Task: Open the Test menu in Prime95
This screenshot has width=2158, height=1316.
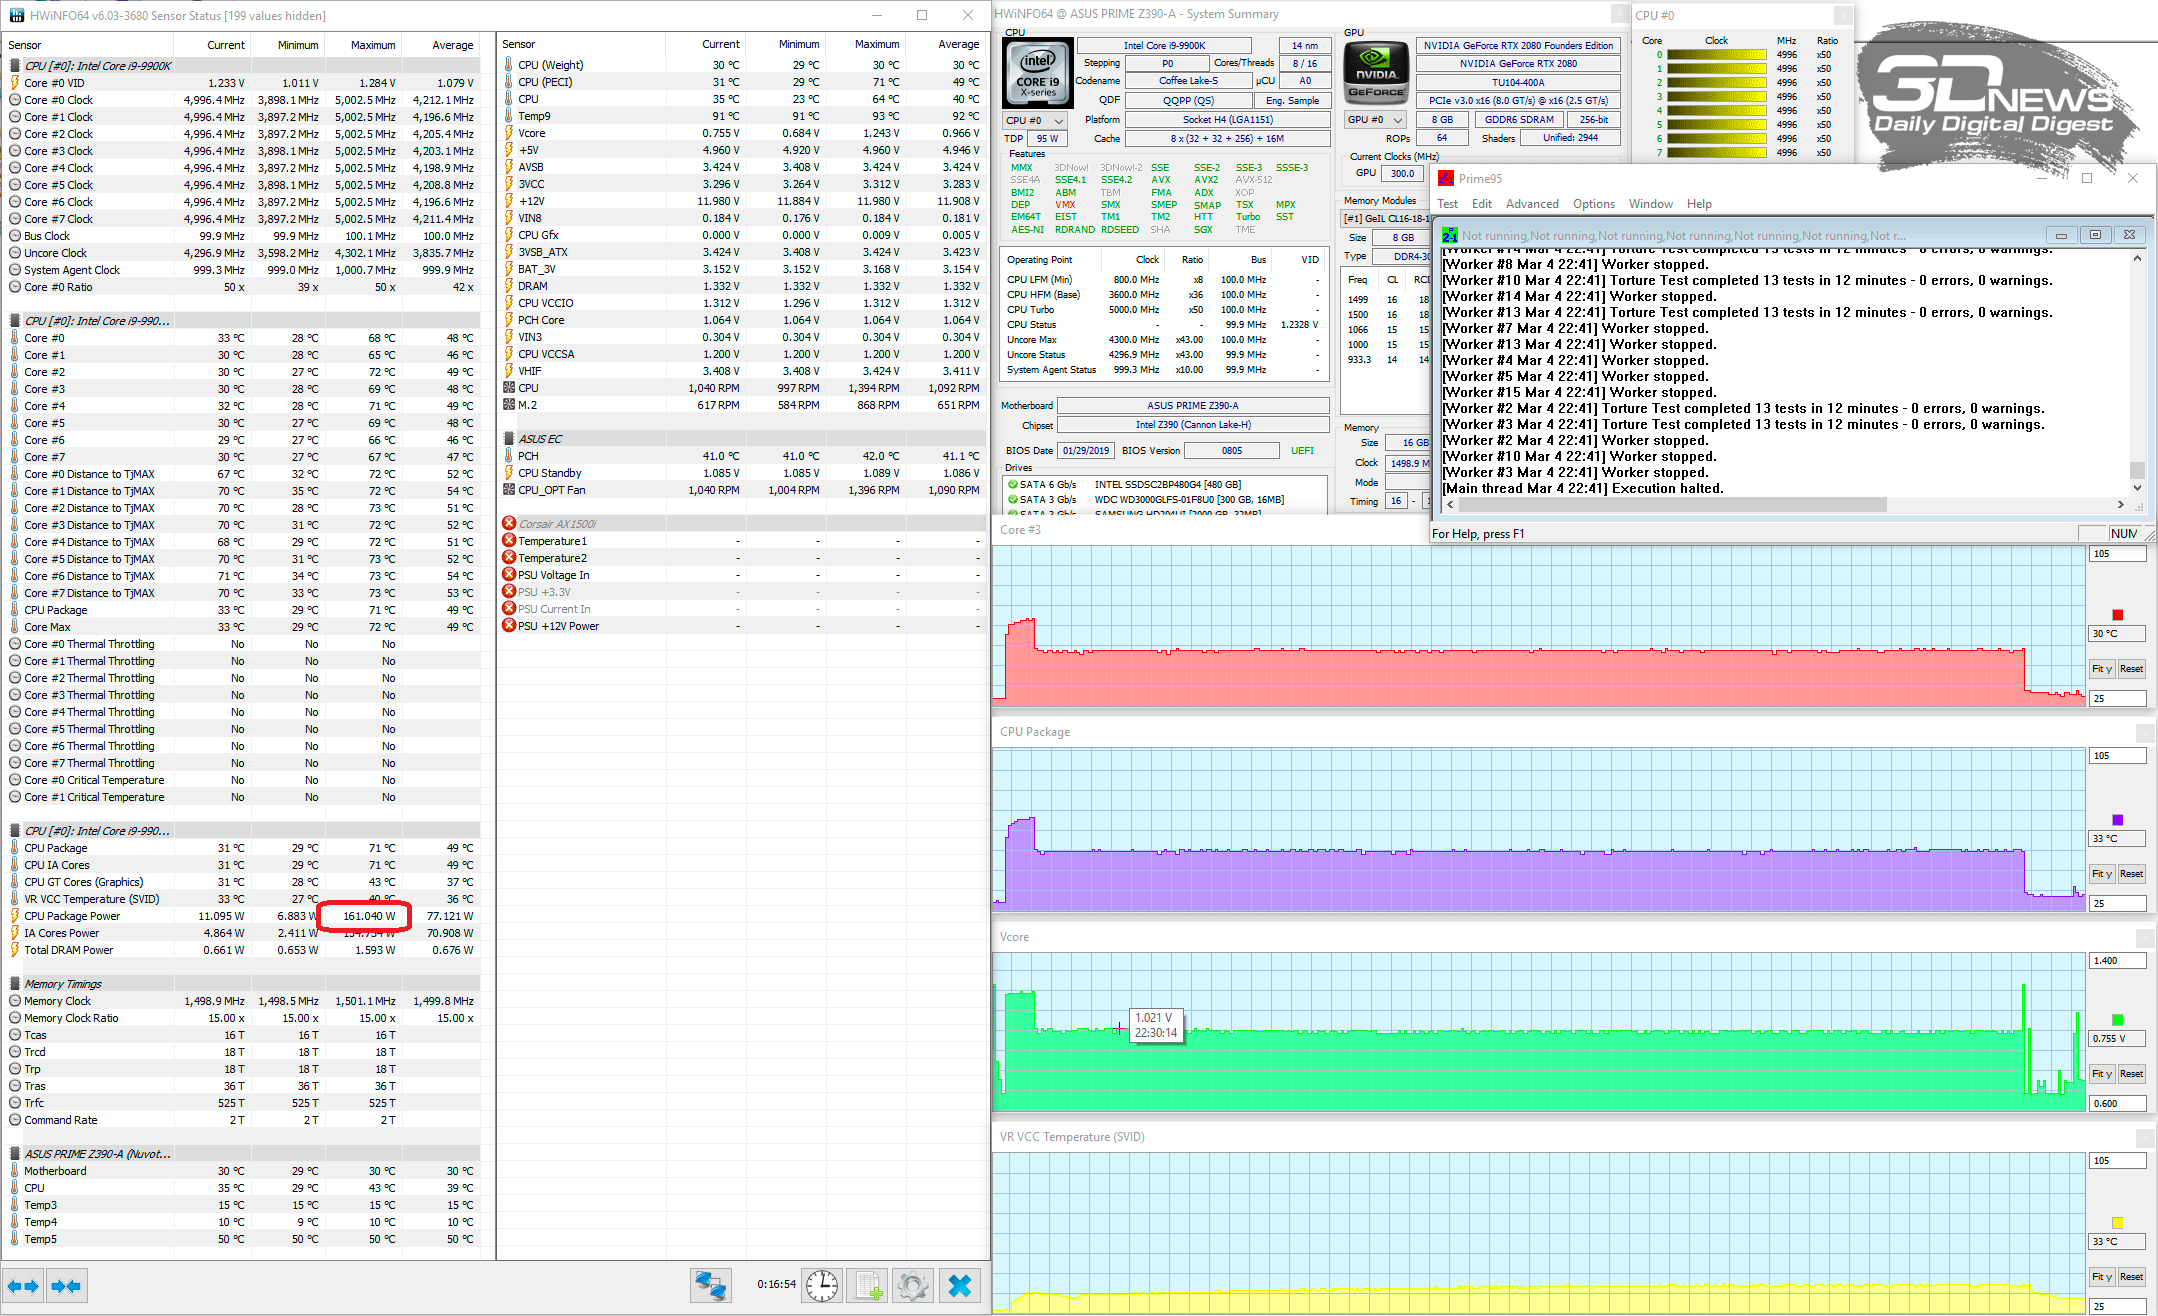Action: coord(1447,204)
